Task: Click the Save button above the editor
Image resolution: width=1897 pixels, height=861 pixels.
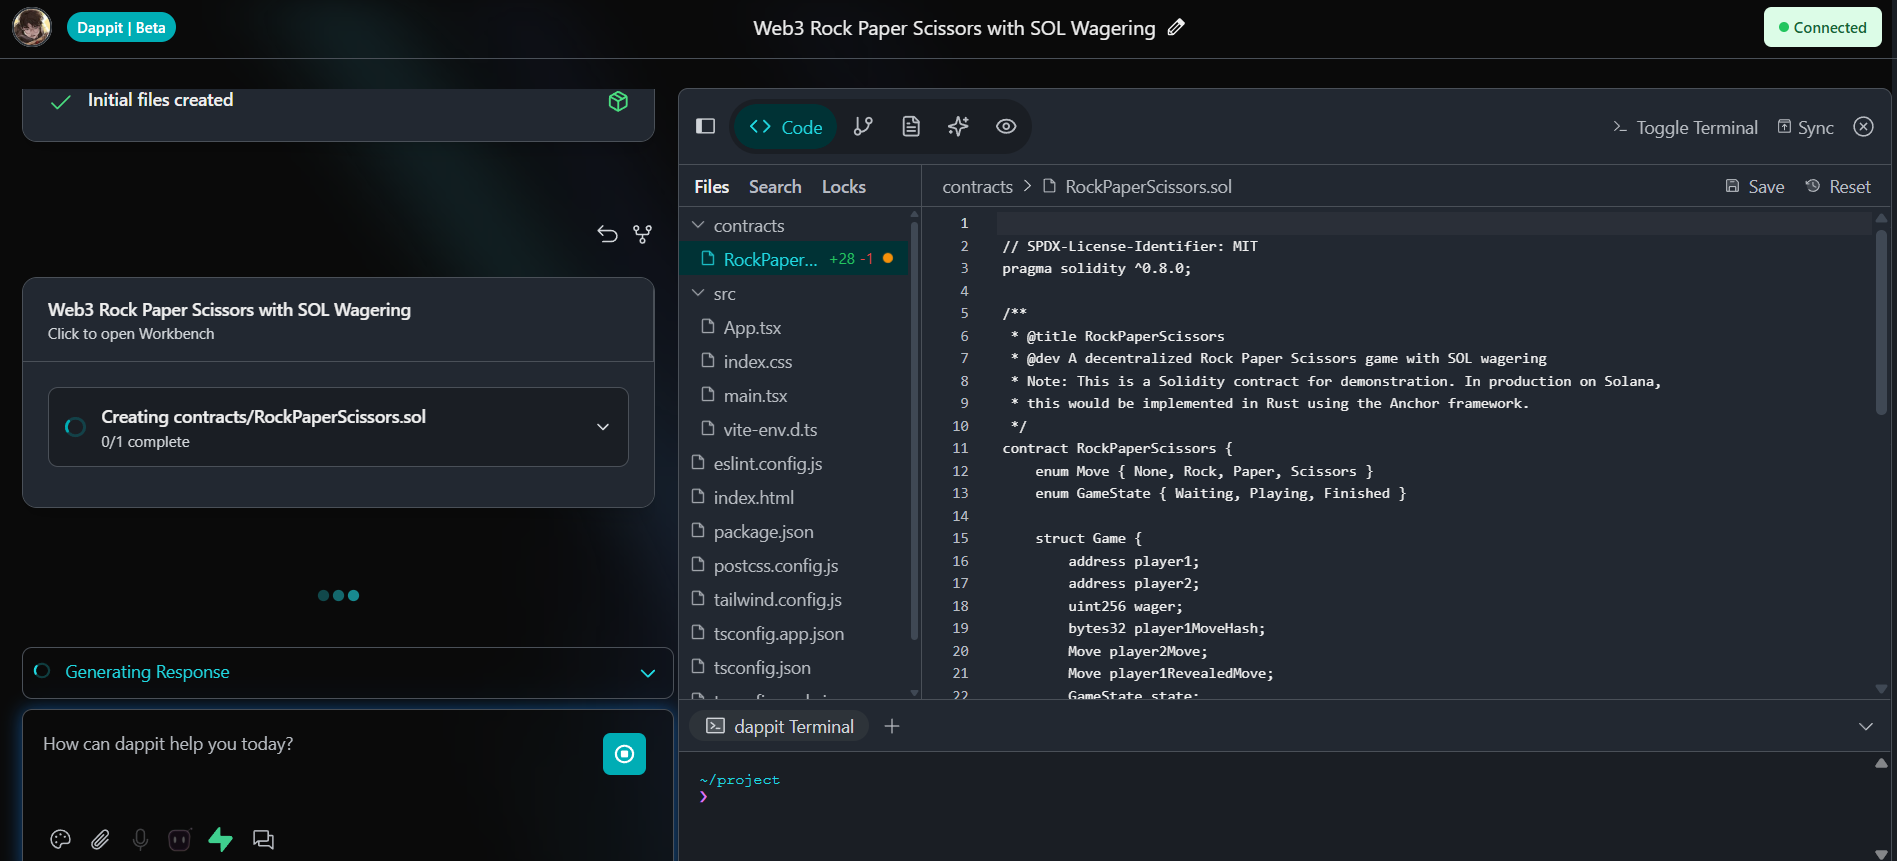Action: pyautogui.click(x=1755, y=187)
